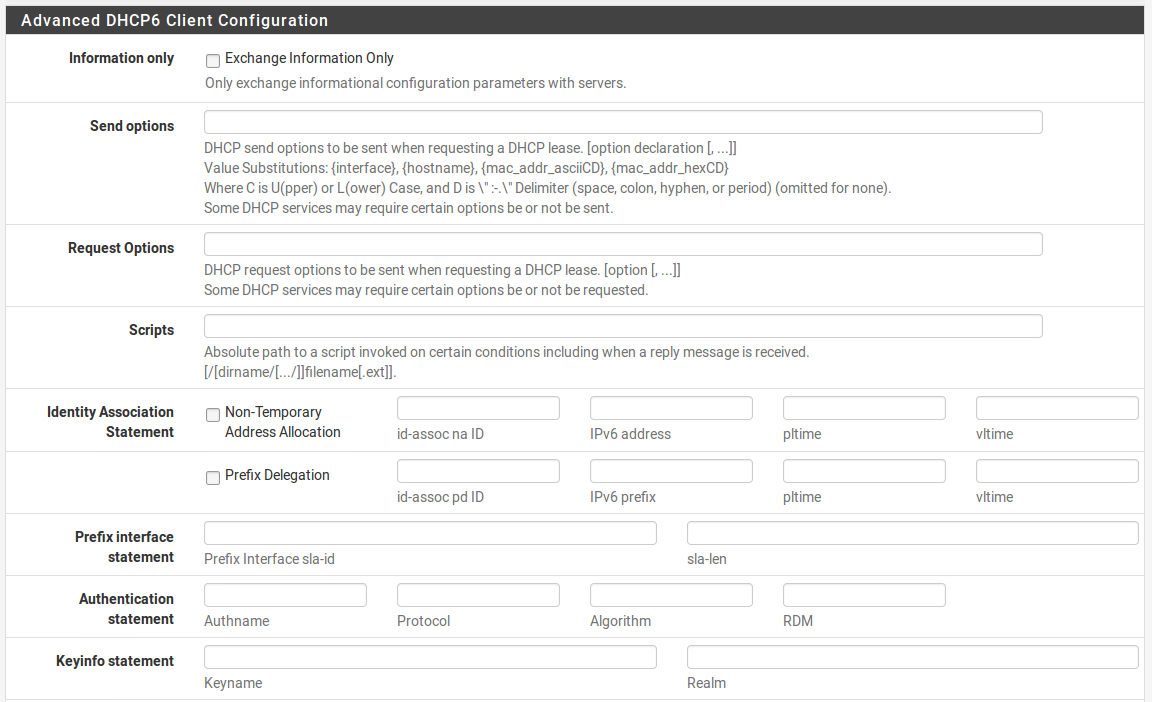Focus the Send options field
Image resolution: width=1152 pixels, height=702 pixels.
click(623, 122)
